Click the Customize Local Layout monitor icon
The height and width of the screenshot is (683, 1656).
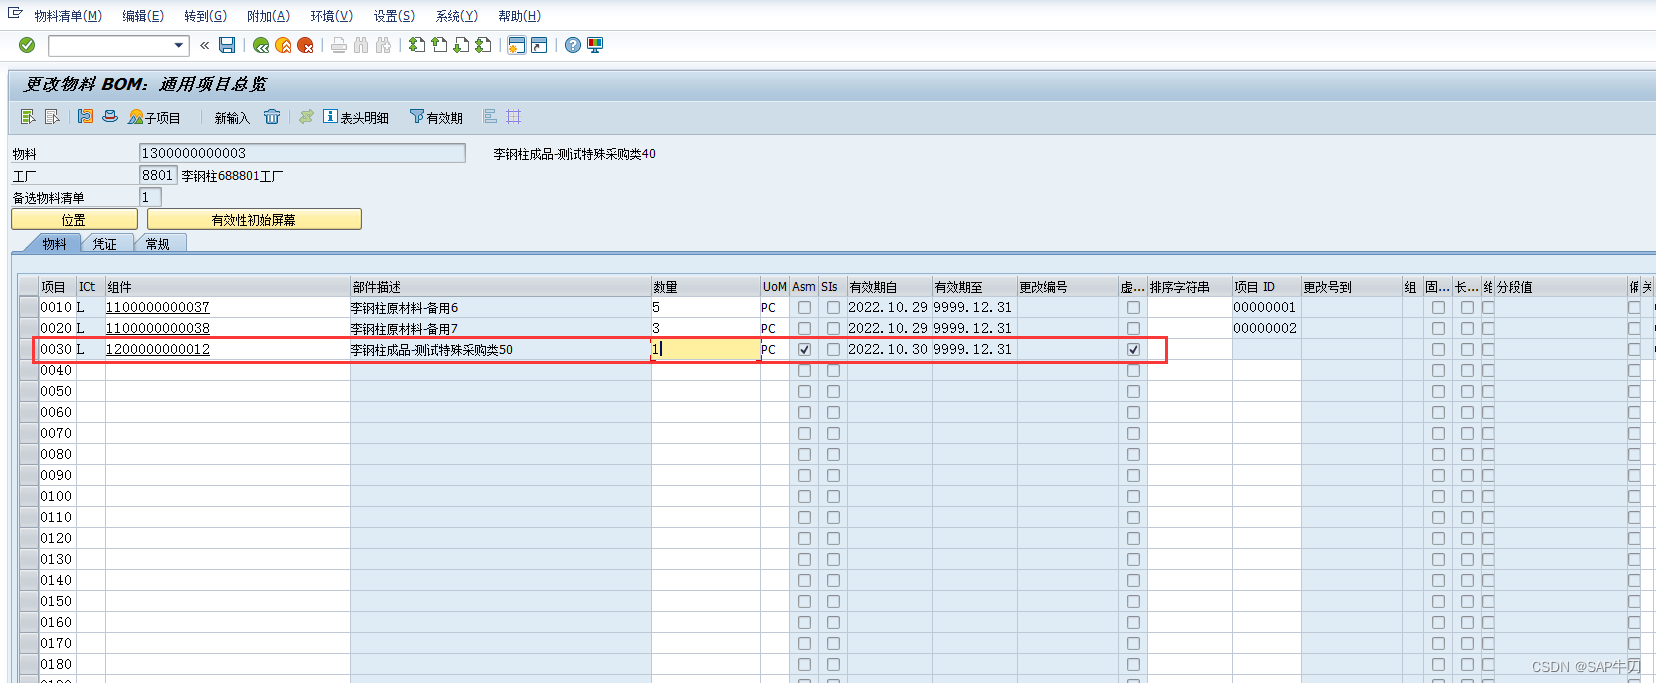(x=595, y=45)
